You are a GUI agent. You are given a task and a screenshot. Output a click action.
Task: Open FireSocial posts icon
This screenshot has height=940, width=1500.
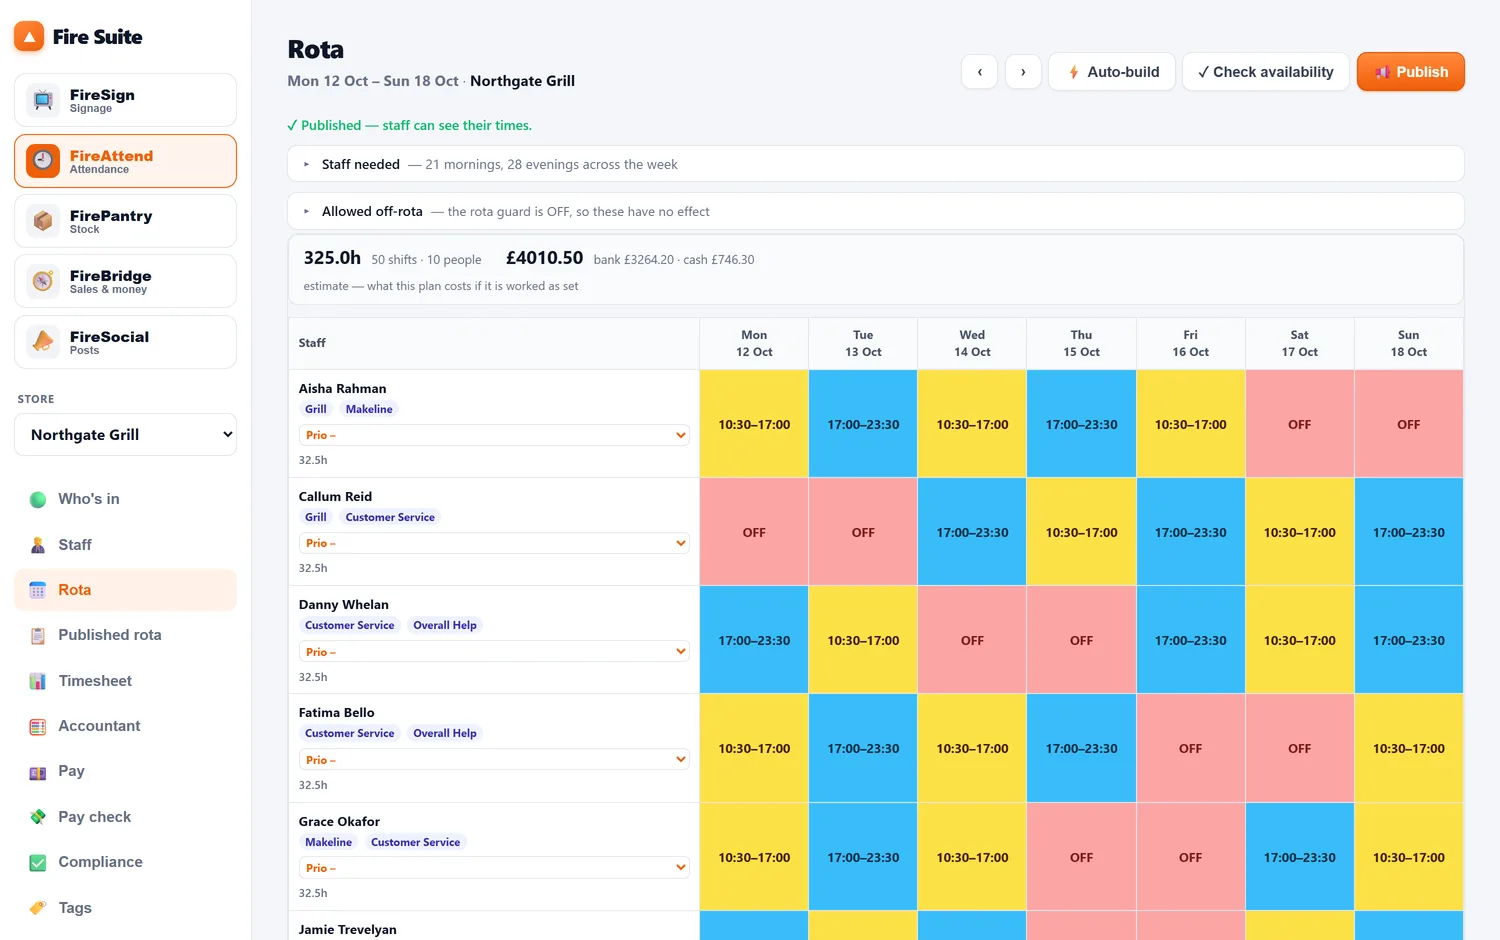(x=43, y=342)
